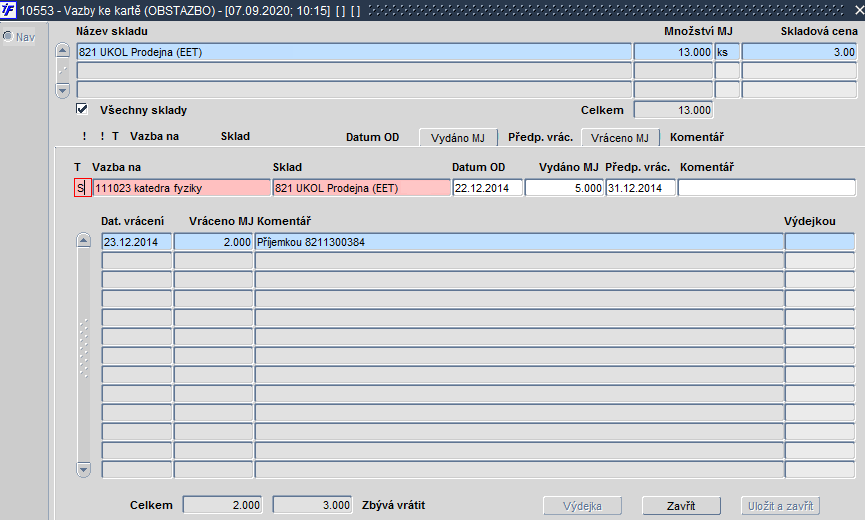Click the red Sklad field 821 UKOL Prodejna
The height and width of the screenshot is (520, 865).
pyautogui.click(x=361, y=188)
